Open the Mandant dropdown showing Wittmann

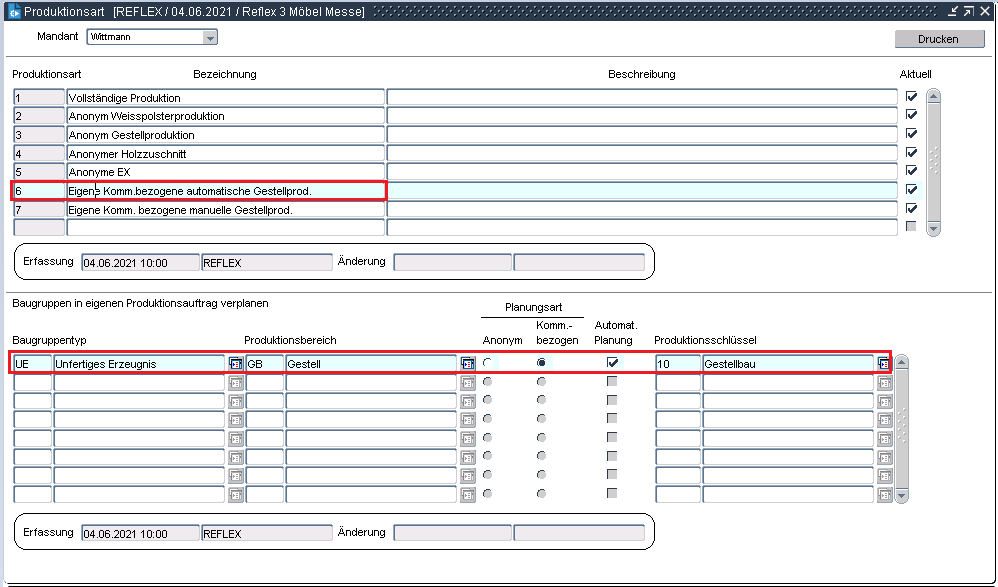pos(210,37)
